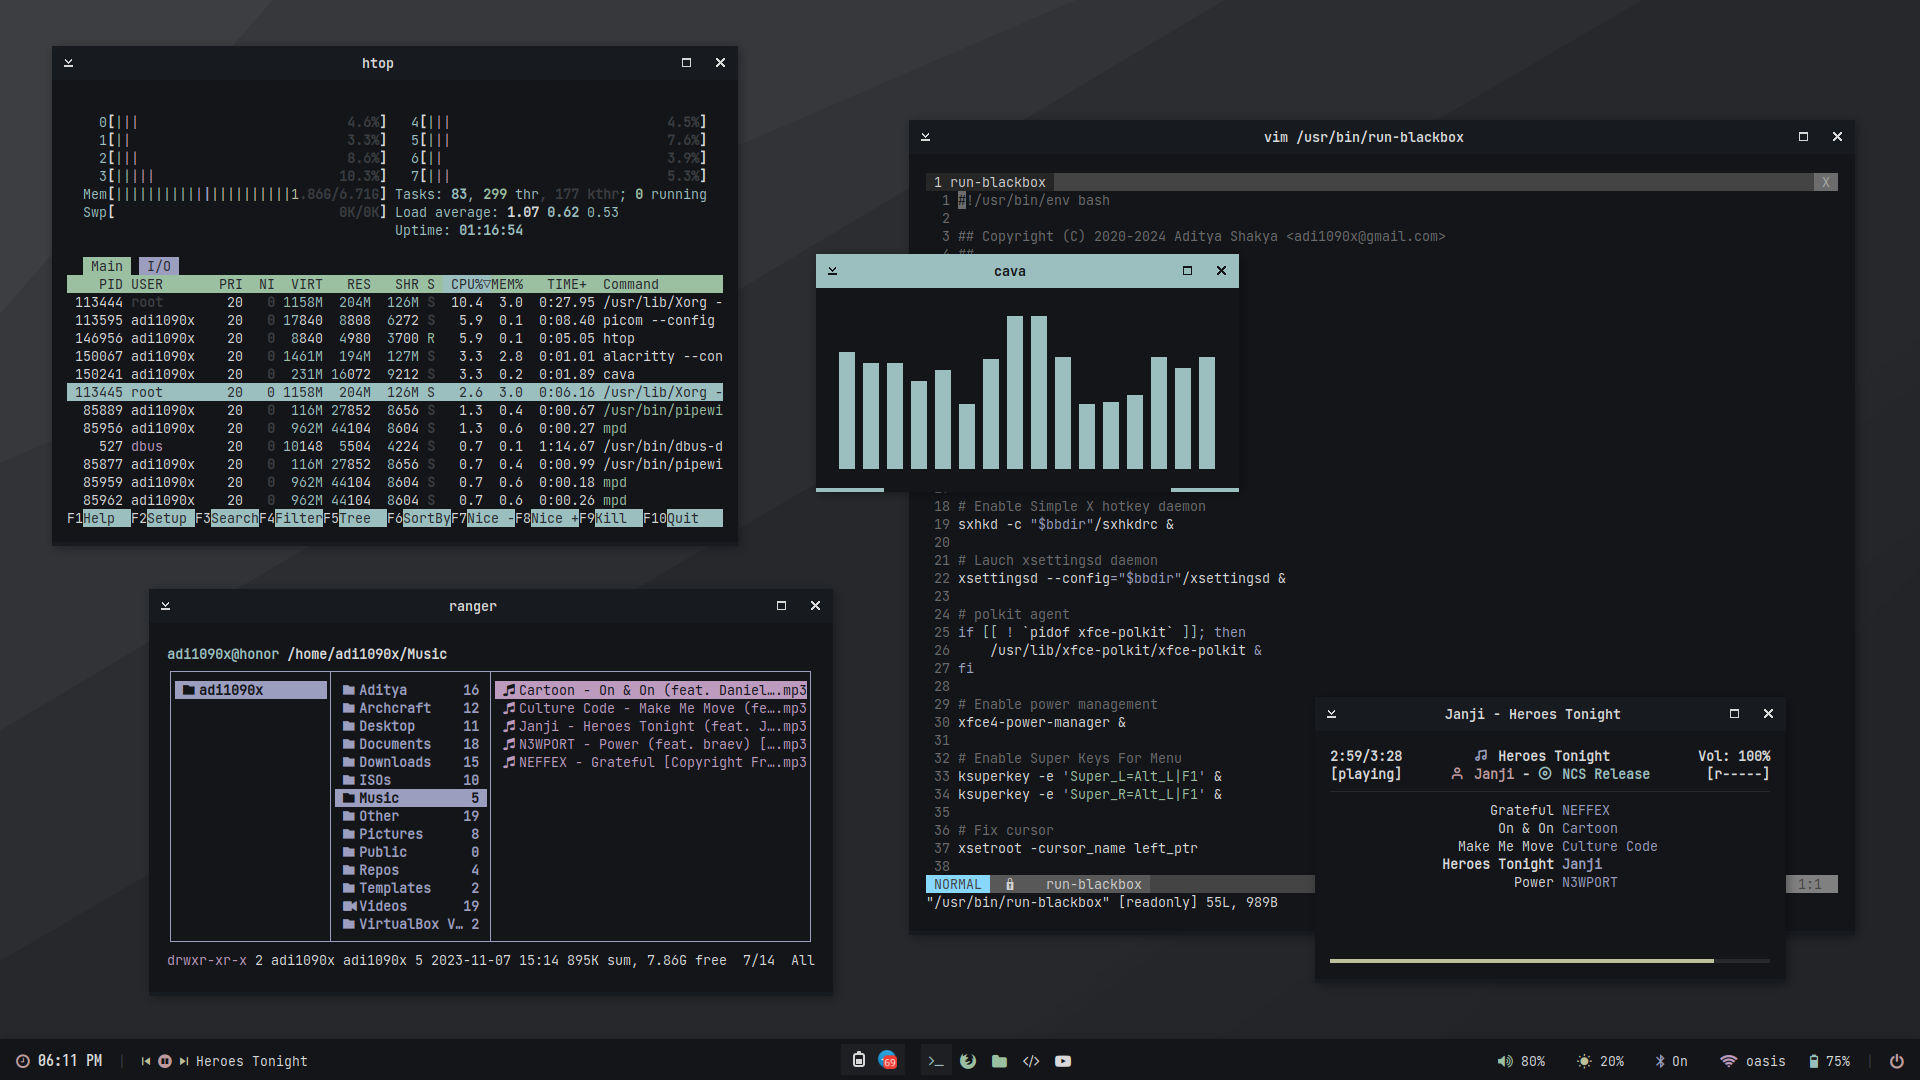Select the Downloads folder in ranger

pos(394,762)
